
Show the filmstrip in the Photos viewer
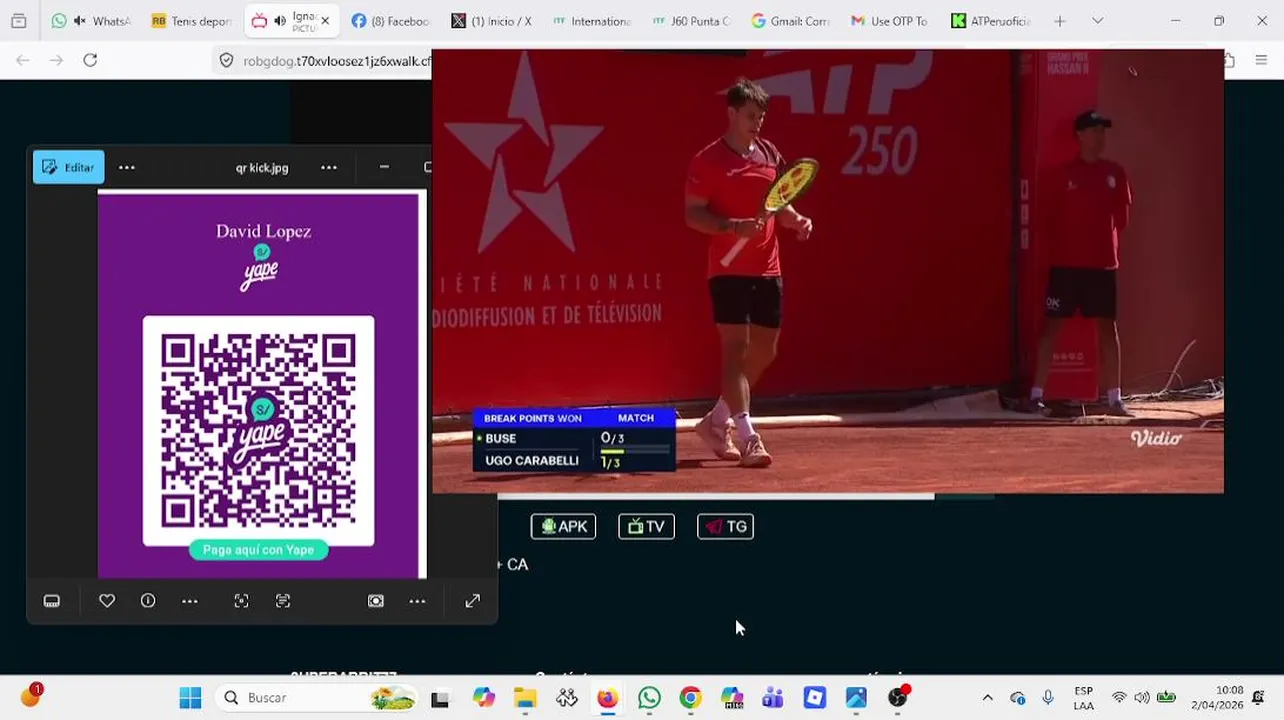52,601
